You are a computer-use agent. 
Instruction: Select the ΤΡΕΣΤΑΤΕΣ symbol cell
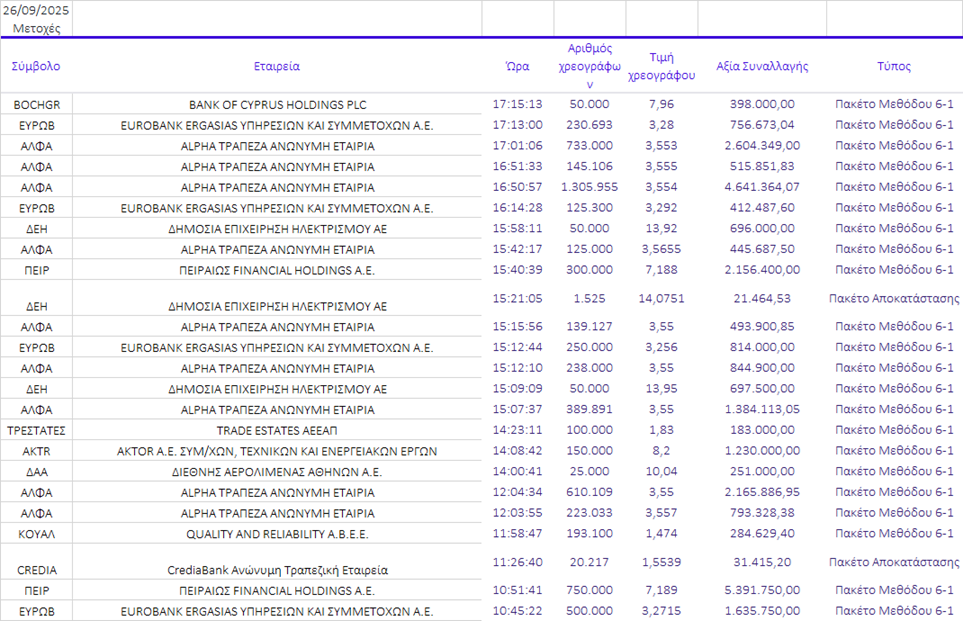click(36, 430)
